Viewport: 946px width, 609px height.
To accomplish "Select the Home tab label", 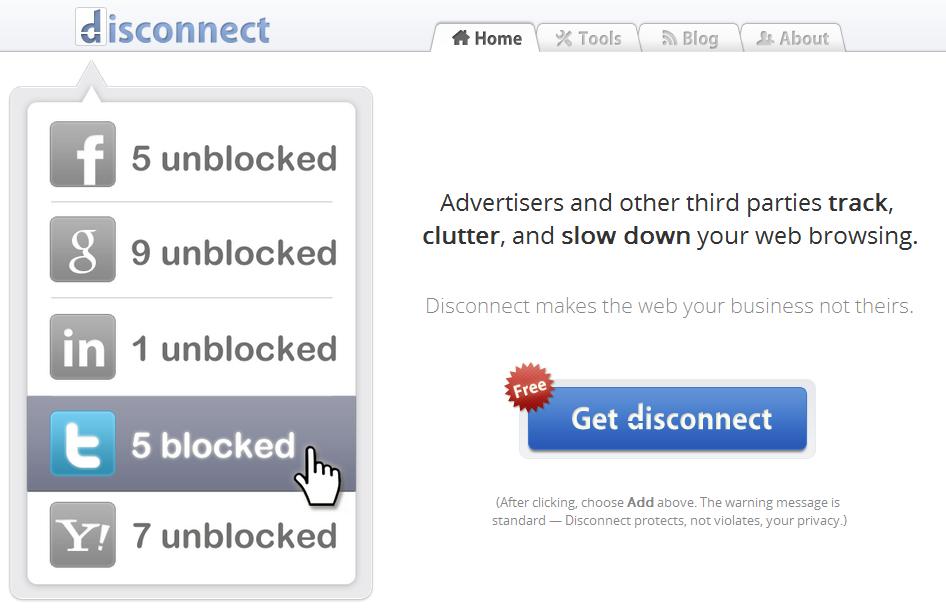I will click(498, 39).
